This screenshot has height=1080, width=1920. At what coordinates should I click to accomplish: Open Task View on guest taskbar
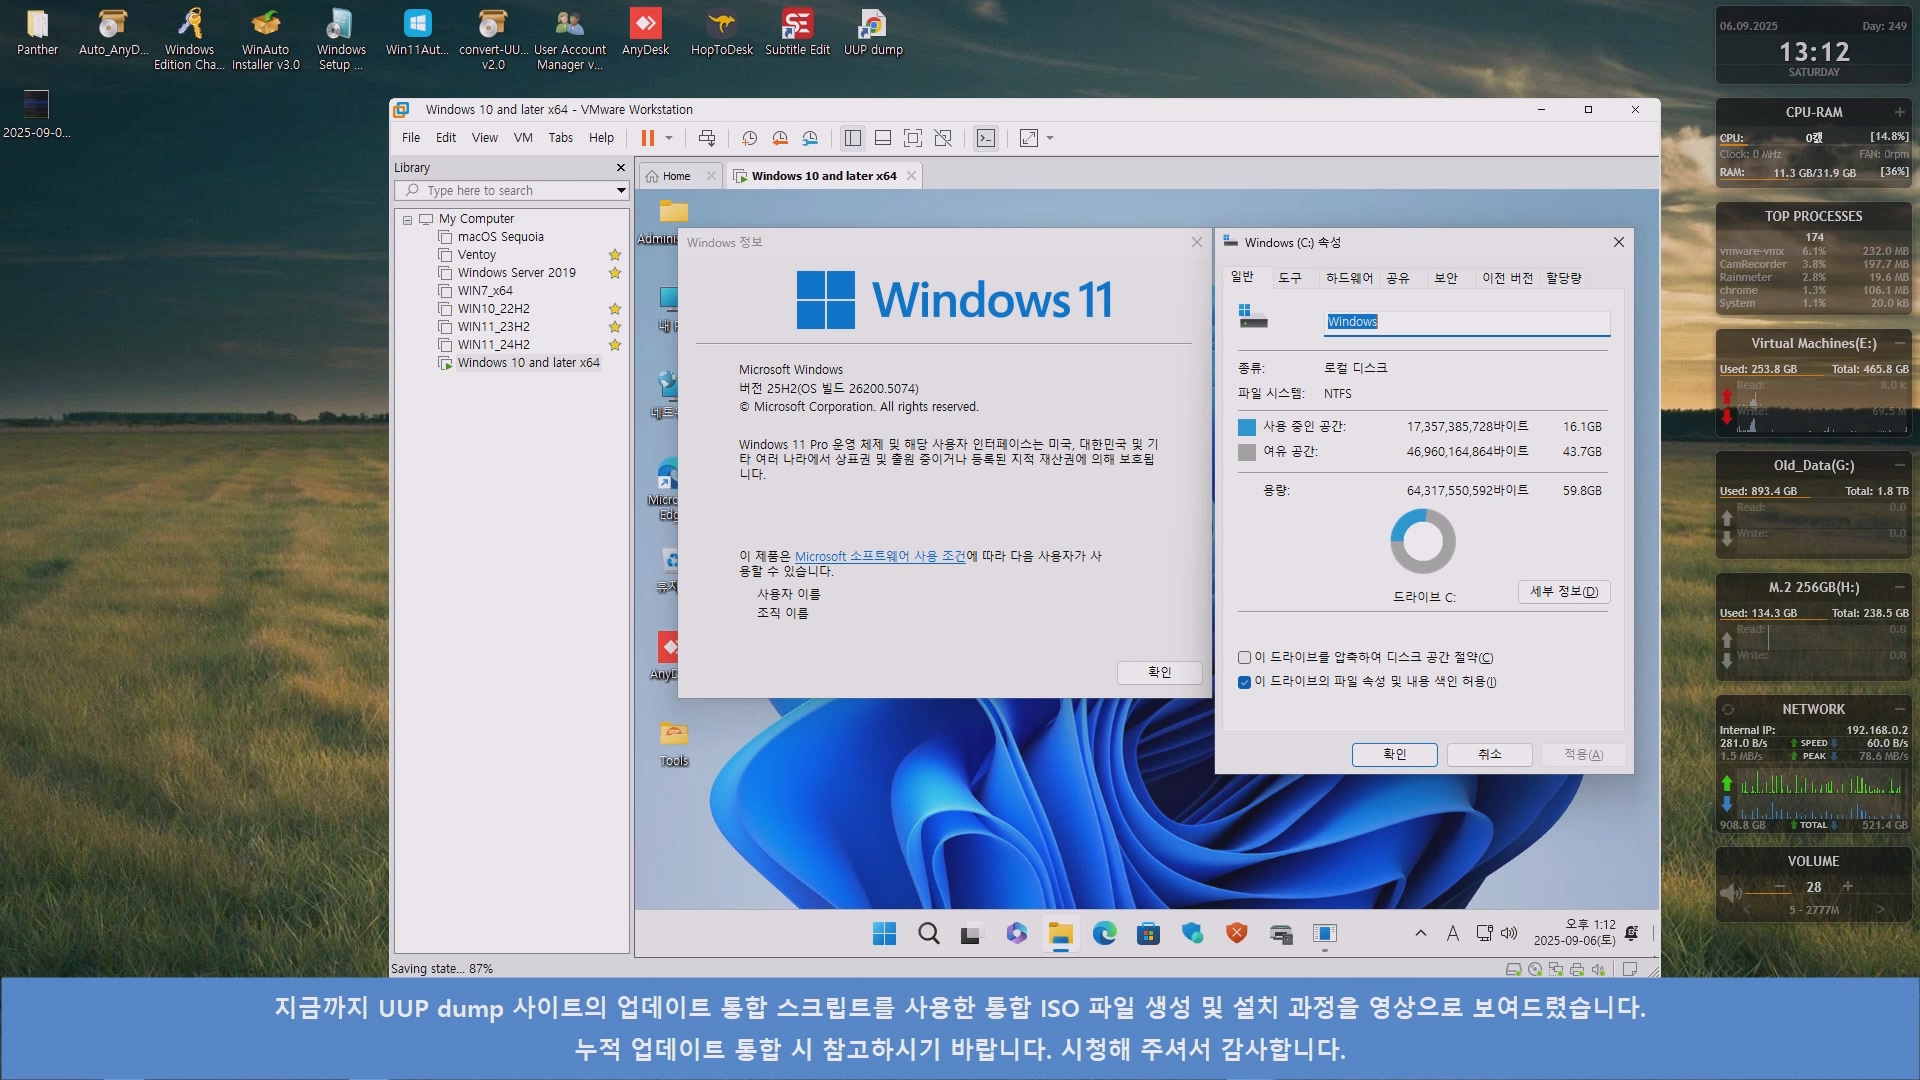coord(970,934)
